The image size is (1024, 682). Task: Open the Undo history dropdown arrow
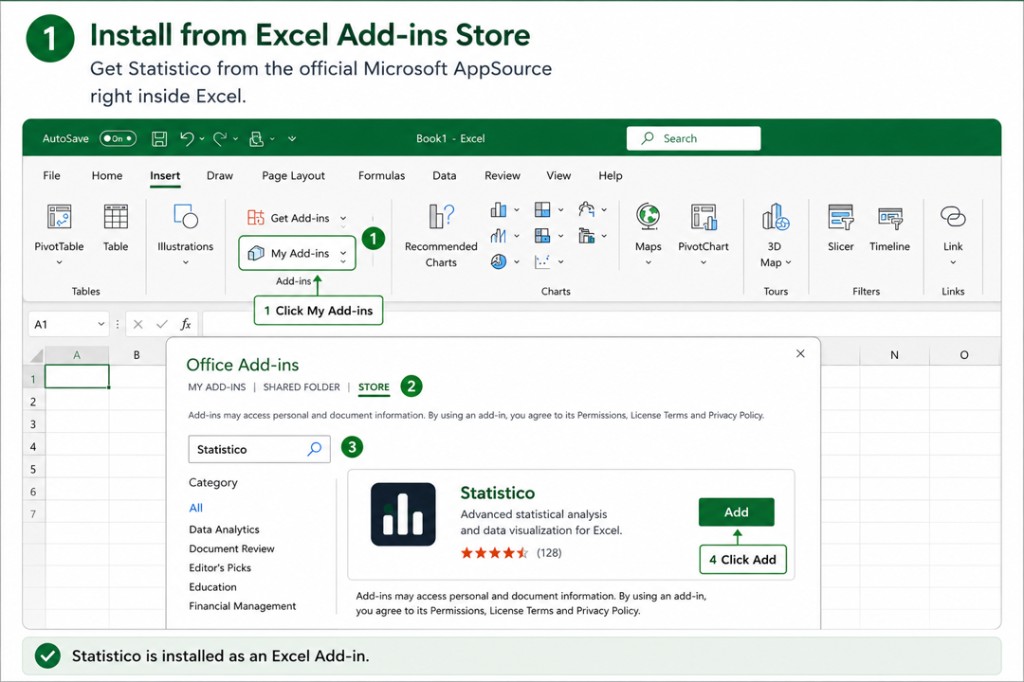click(202, 138)
